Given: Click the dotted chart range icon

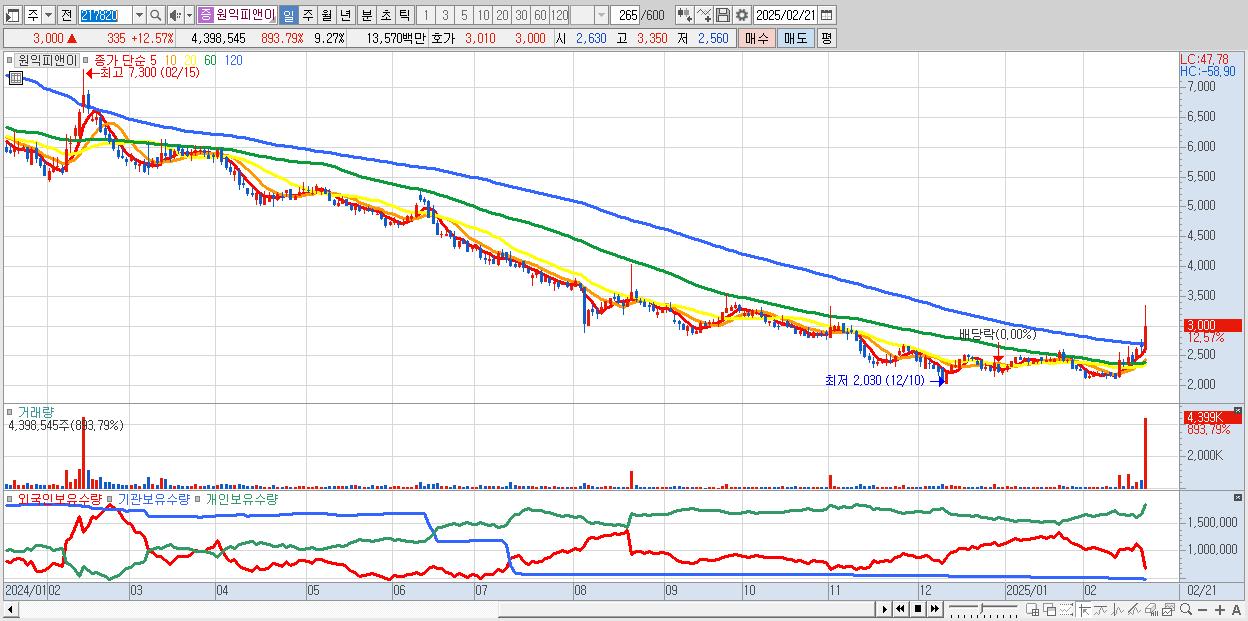Looking at the screenshot, I should [1066, 609].
